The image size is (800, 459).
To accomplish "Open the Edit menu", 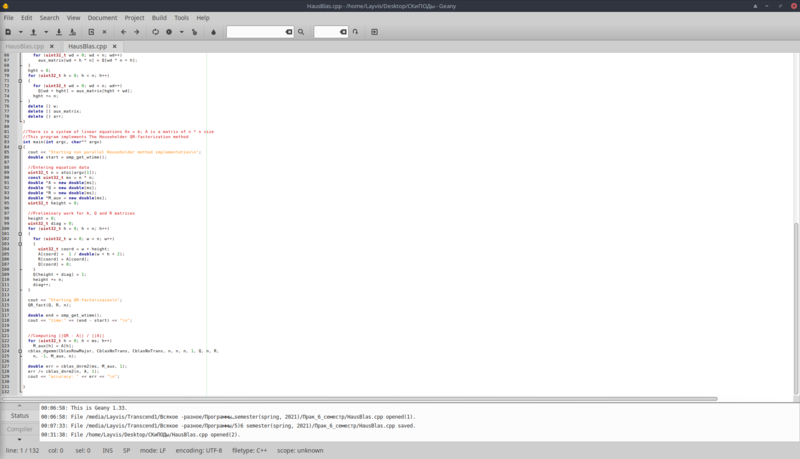I will 27,17.
